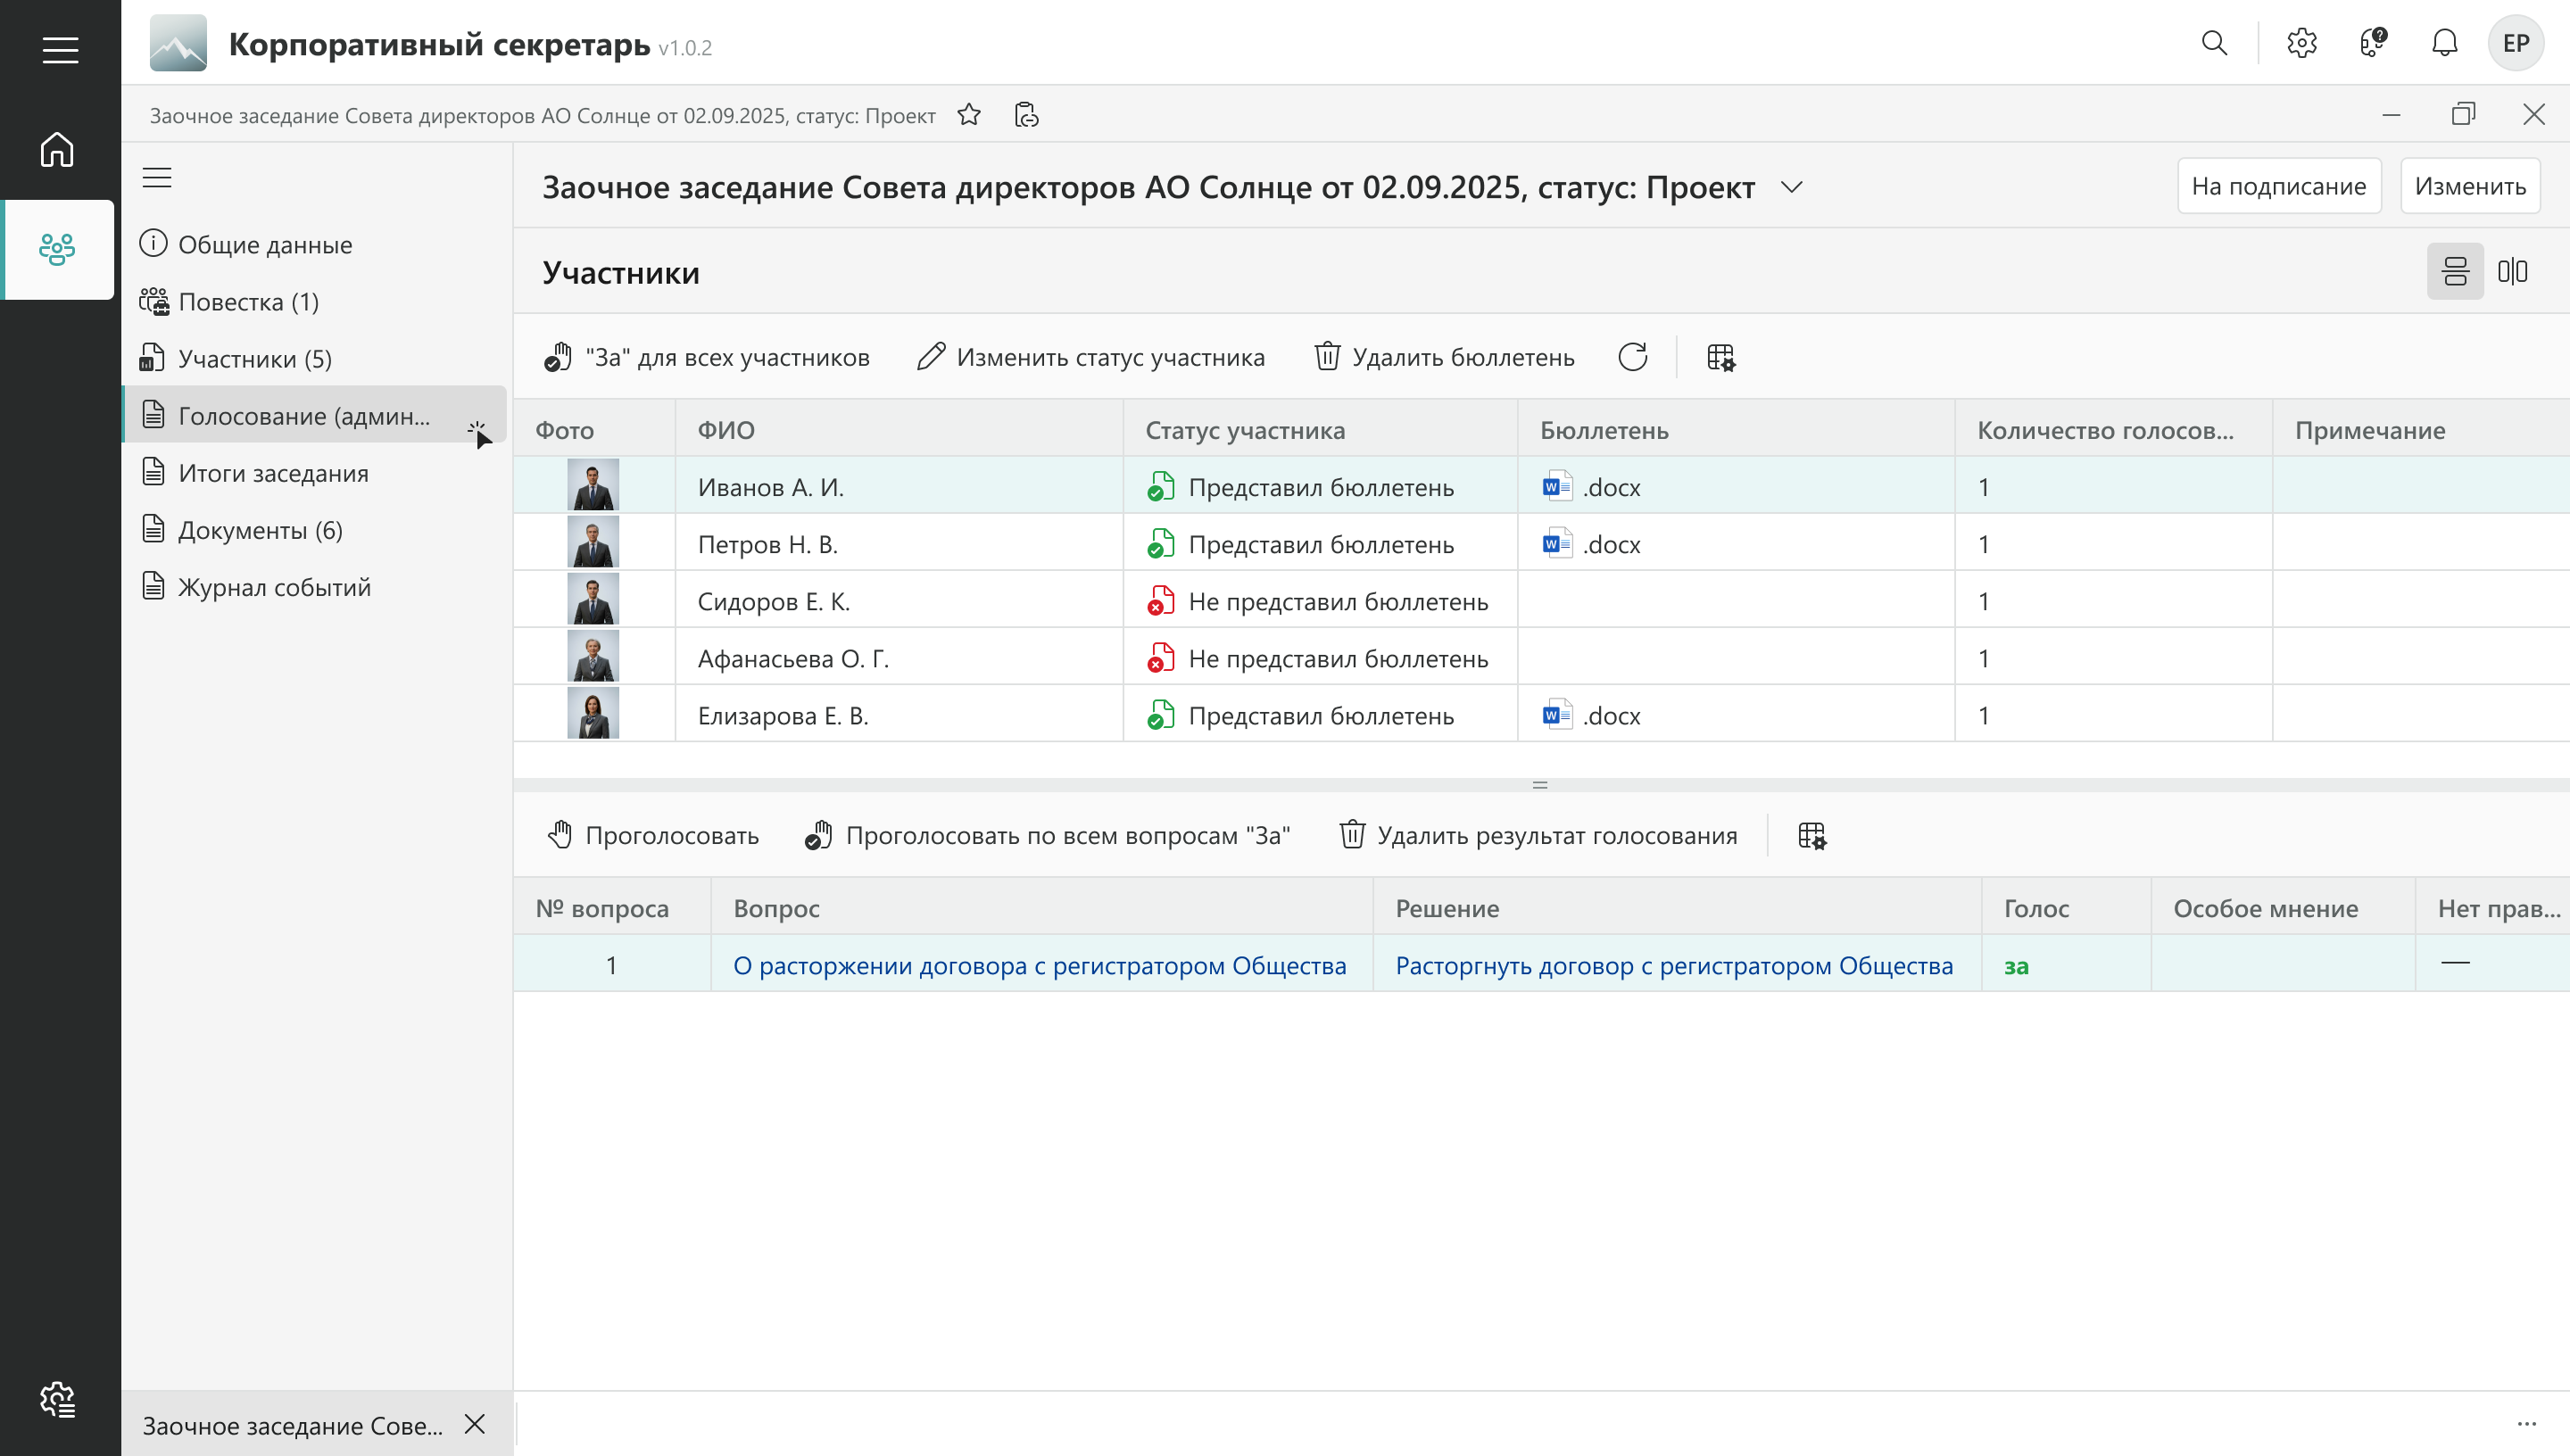Viewport: 2570px width, 1456px height.
Task: Open the main left hamburger menu
Action: click(60, 49)
